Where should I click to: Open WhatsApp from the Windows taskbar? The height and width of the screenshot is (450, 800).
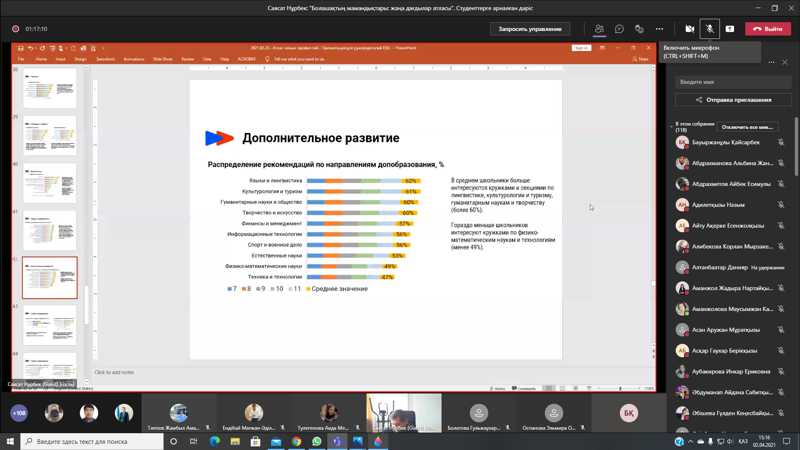point(317,441)
